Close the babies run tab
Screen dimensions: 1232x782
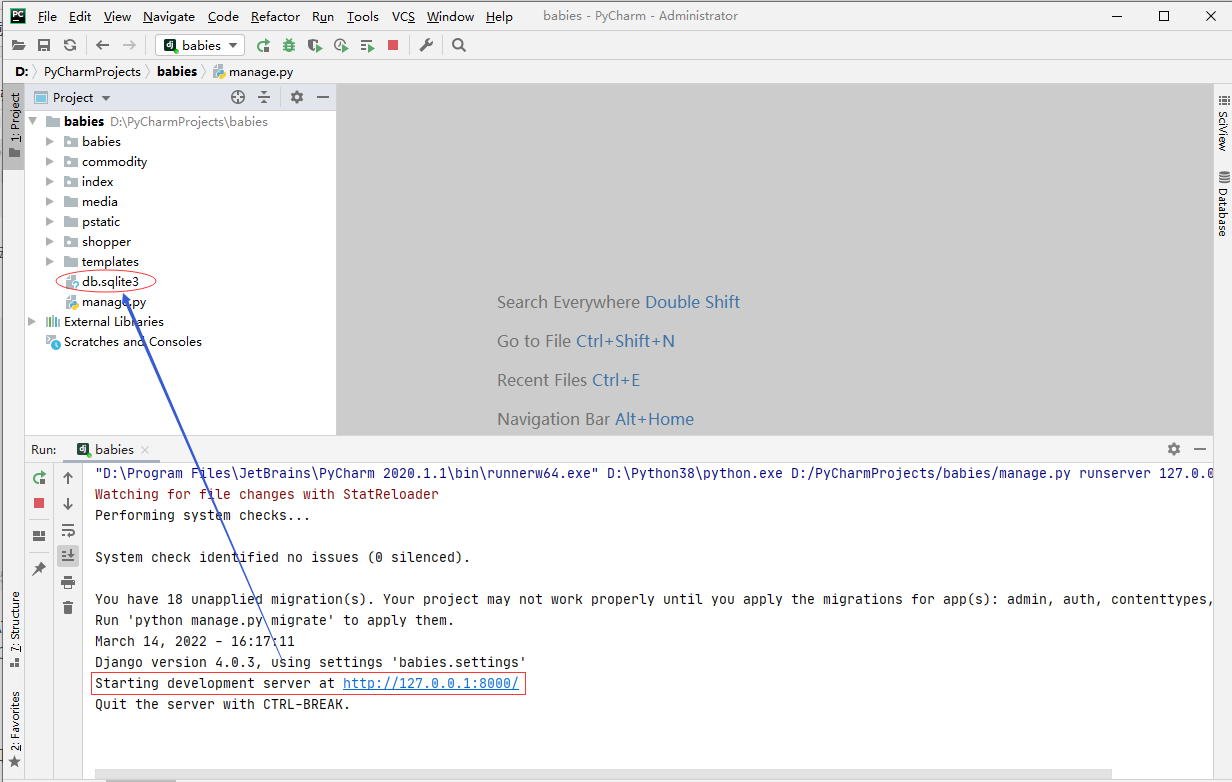coord(145,450)
